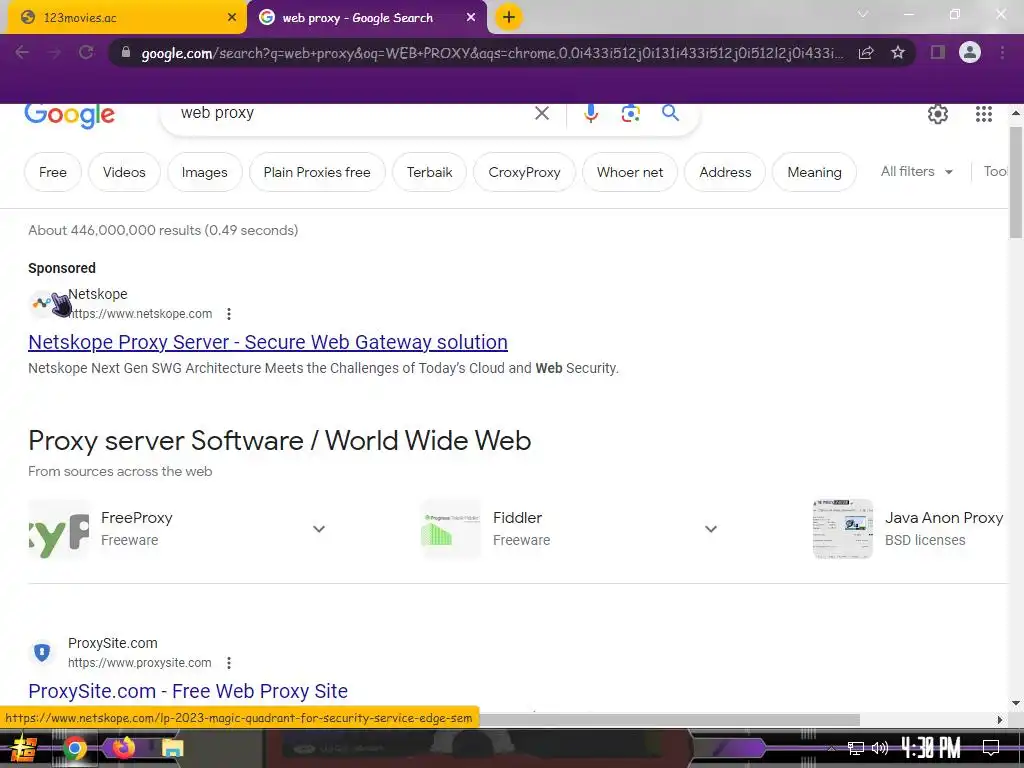The width and height of the screenshot is (1024, 768).
Task: Open the All filters dropdown
Action: coord(916,172)
